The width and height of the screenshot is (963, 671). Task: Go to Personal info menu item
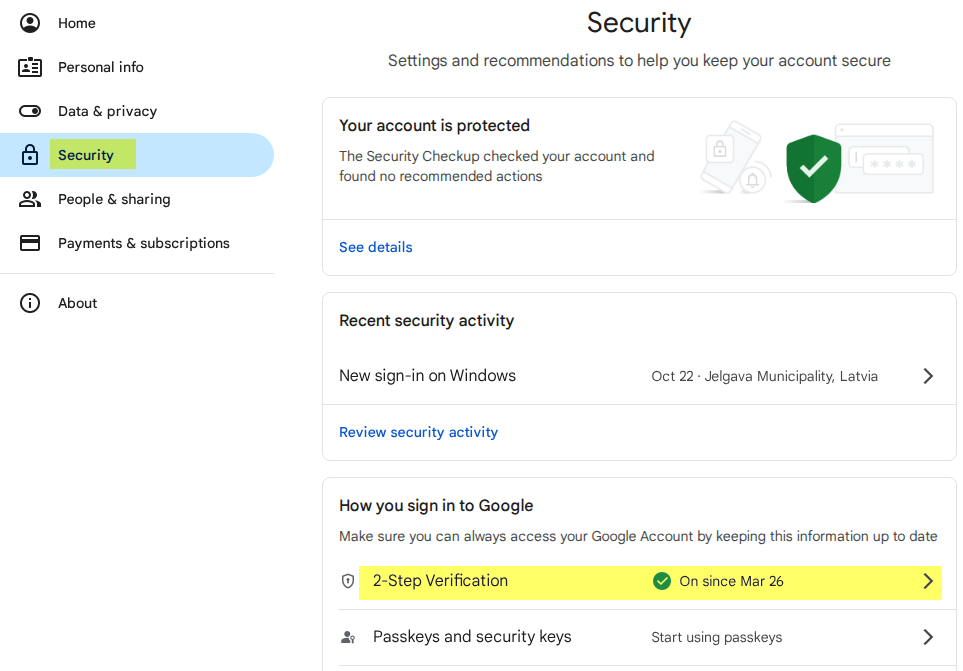click(101, 67)
